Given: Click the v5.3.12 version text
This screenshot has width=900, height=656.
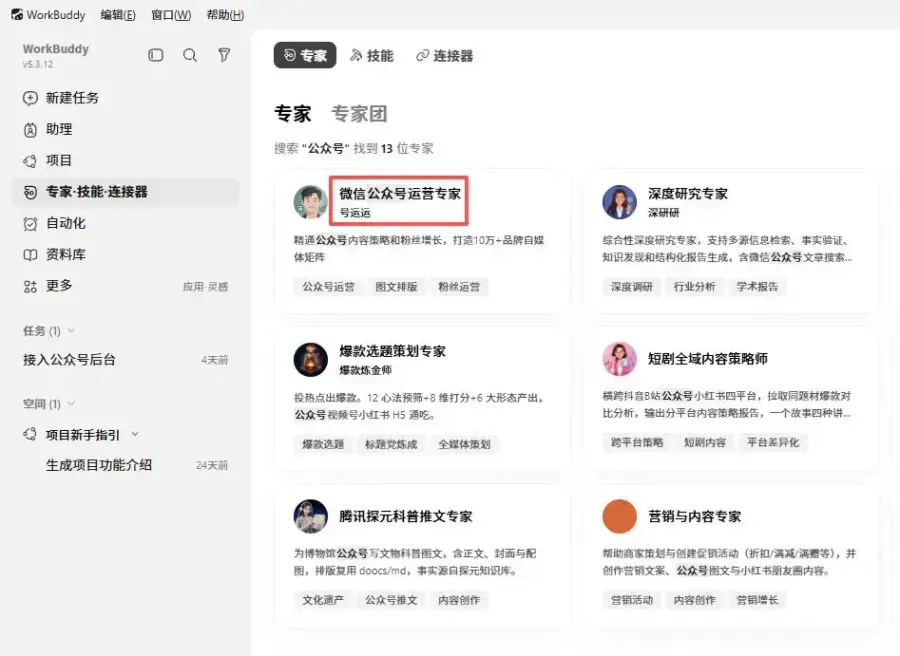Looking at the screenshot, I should coord(38,64).
